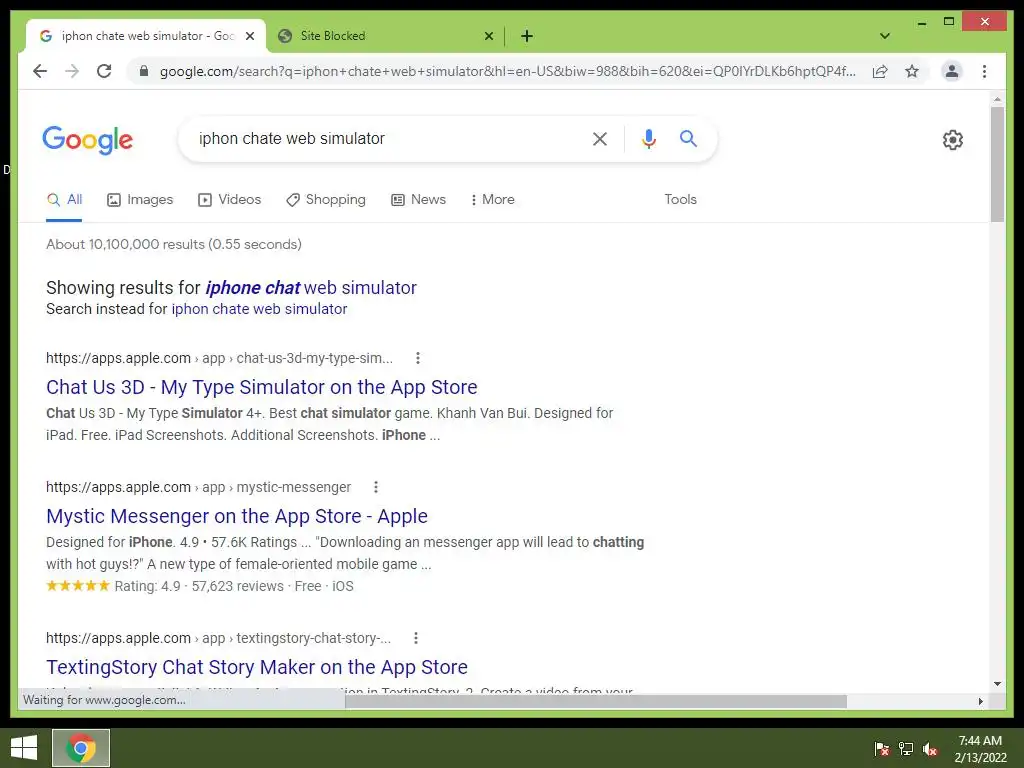Clear the search query text

(600, 138)
